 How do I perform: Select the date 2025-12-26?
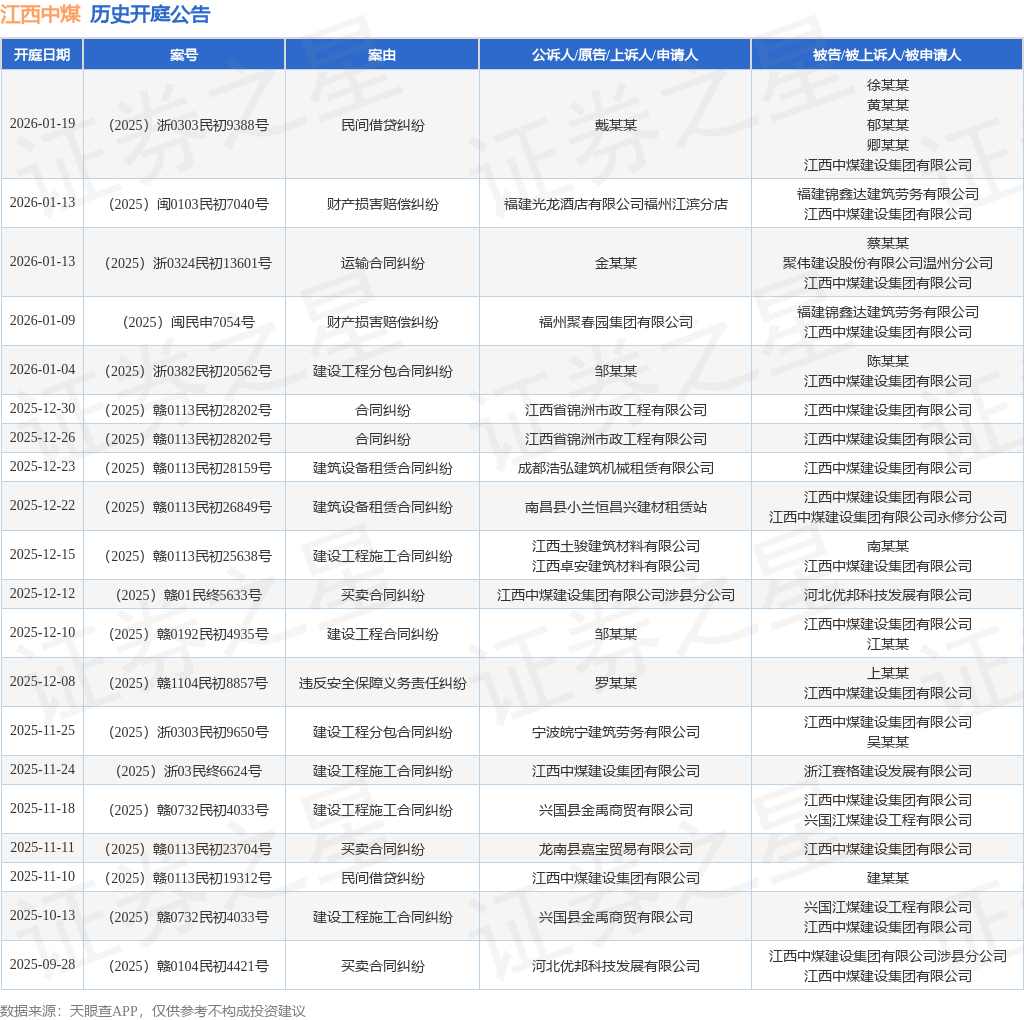pyautogui.click(x=42, y=437)
